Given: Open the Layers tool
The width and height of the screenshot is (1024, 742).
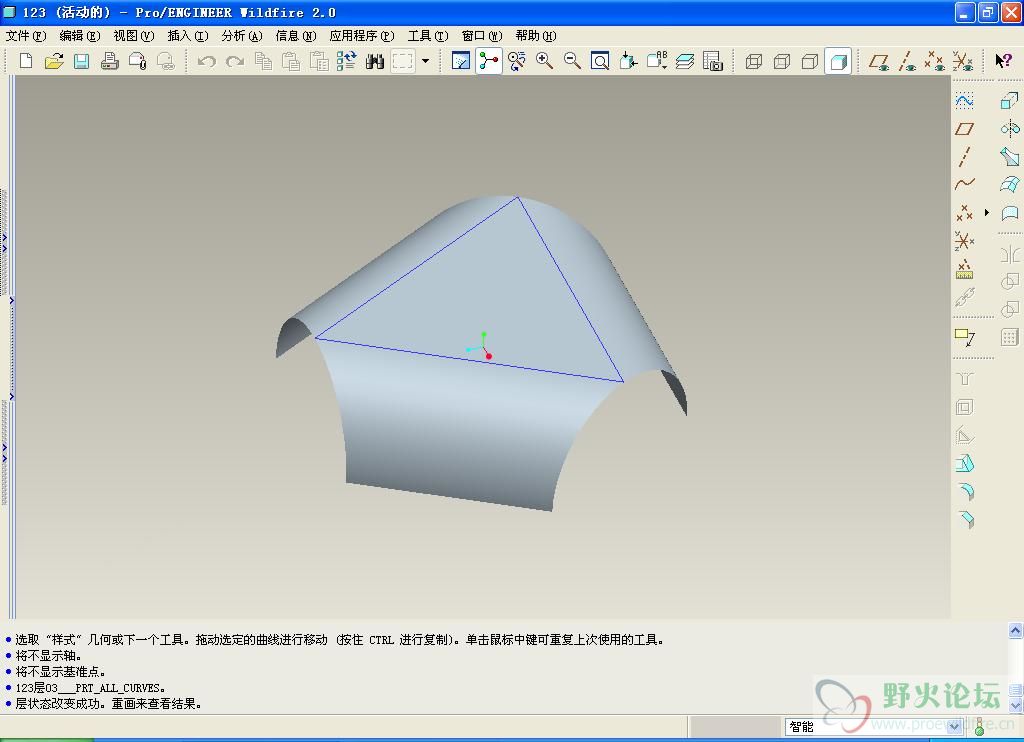Looking at the screenshot, I should point(684,61).
